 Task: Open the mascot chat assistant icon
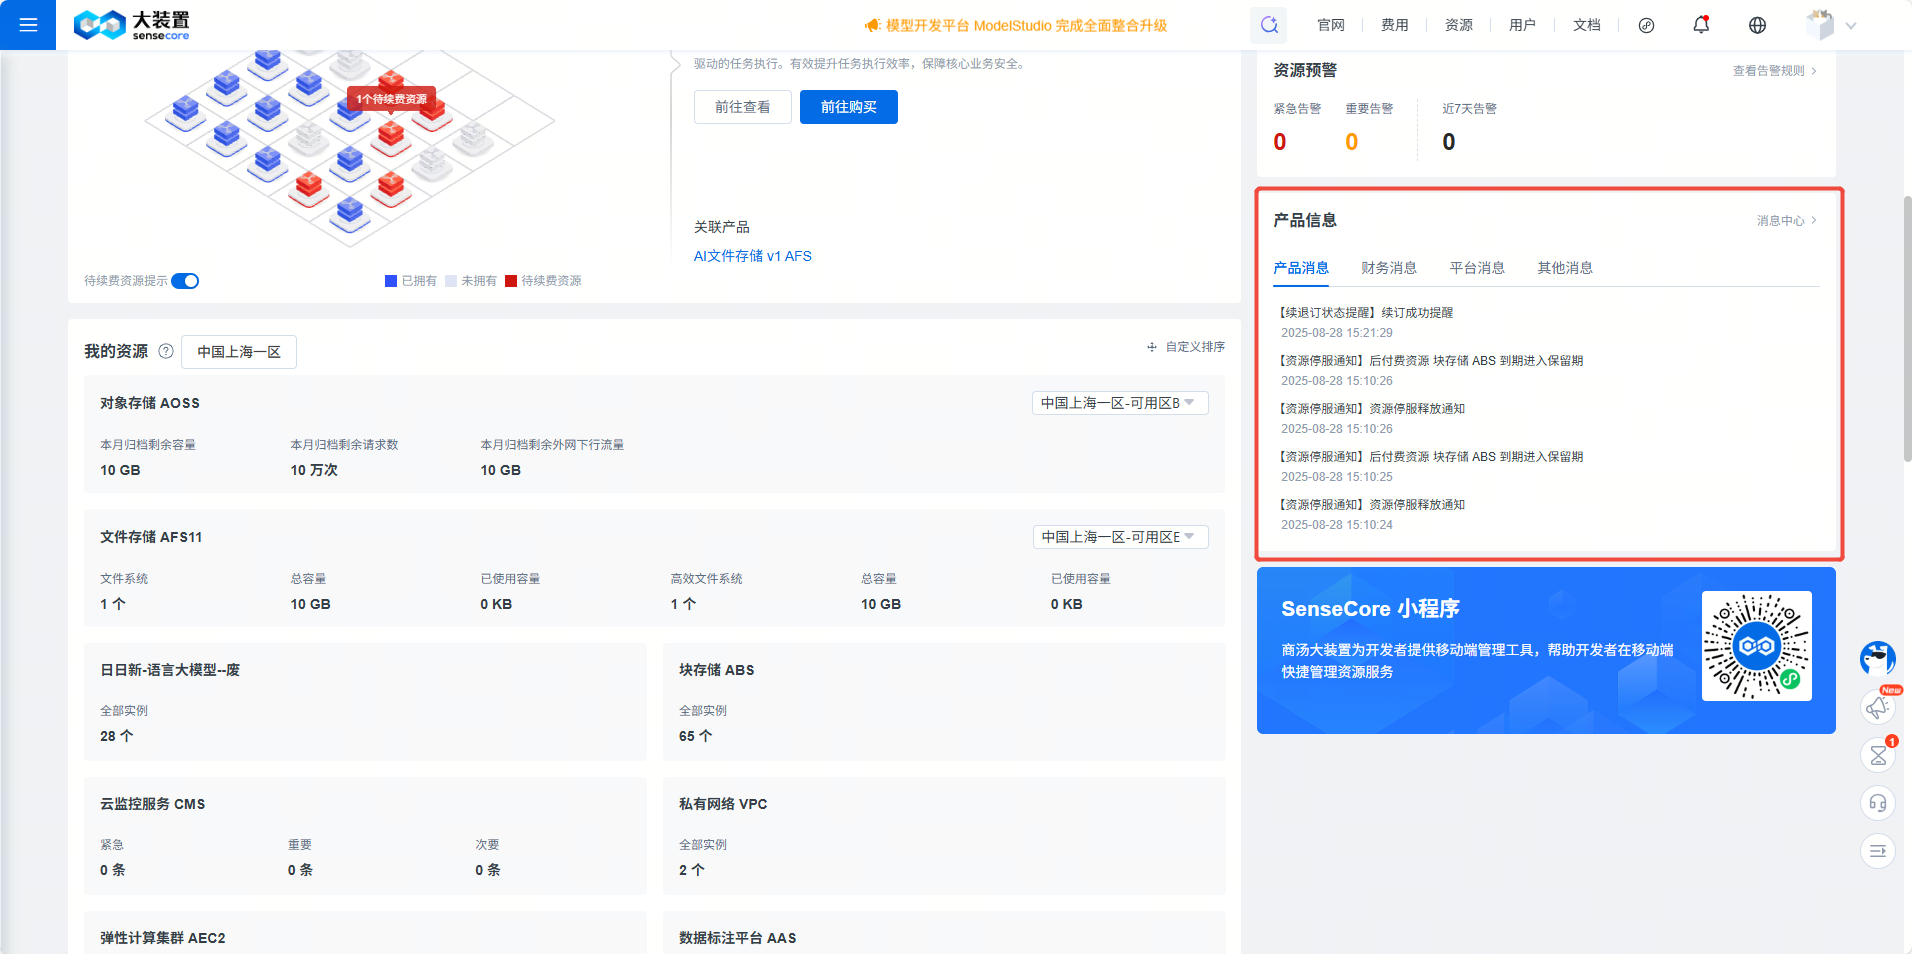point(1877,659)
